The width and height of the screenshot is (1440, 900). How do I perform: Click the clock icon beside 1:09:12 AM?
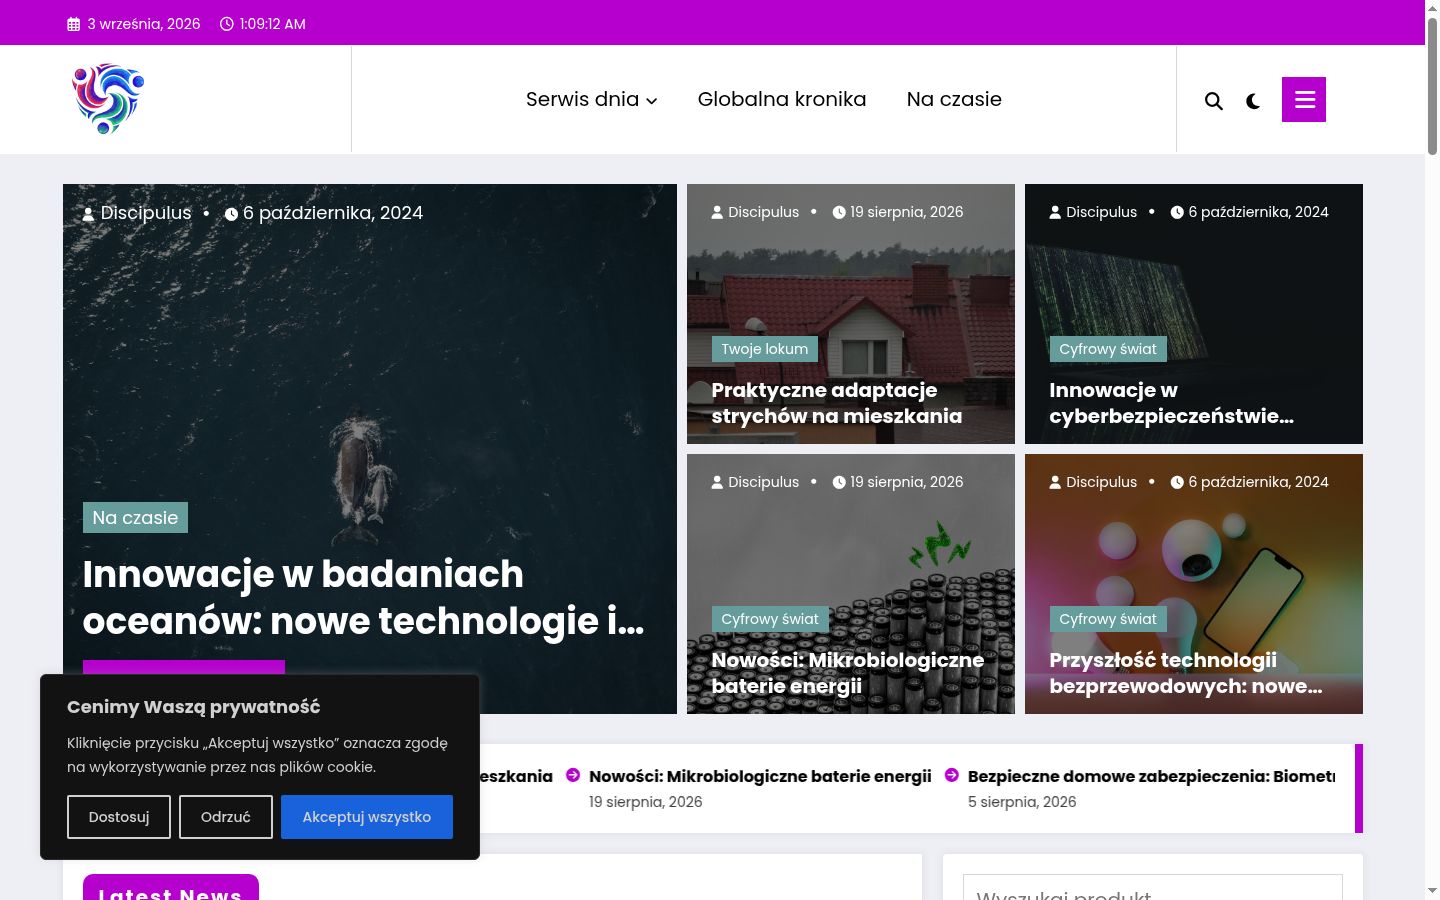(226, 24)
